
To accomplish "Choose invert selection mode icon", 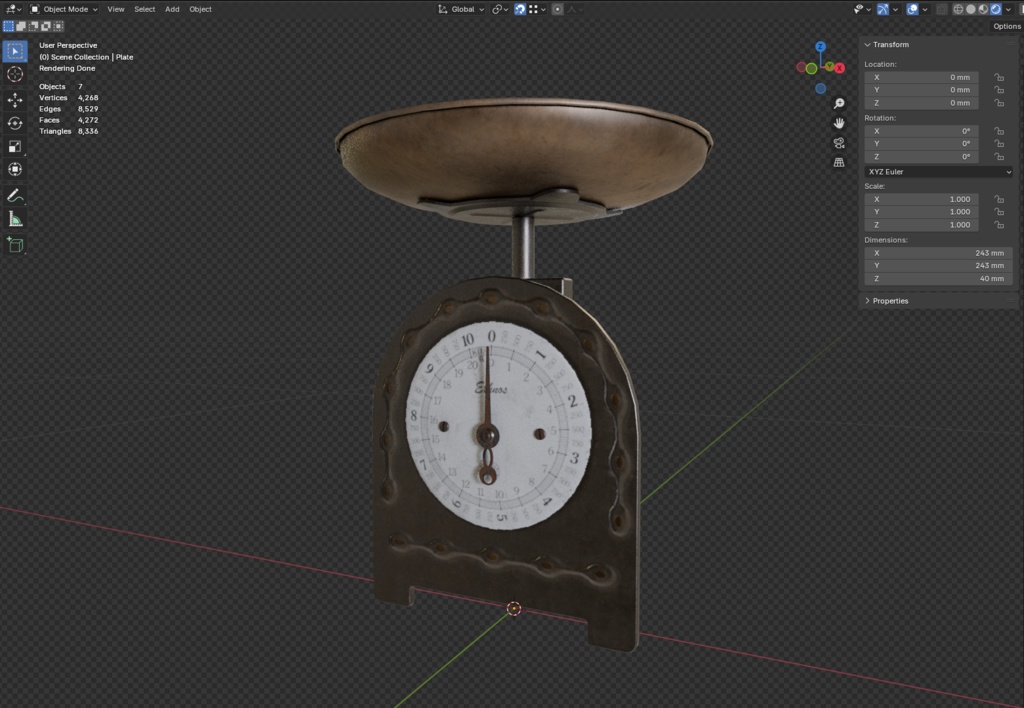I will pyautogui.click(x=46, y=26).
